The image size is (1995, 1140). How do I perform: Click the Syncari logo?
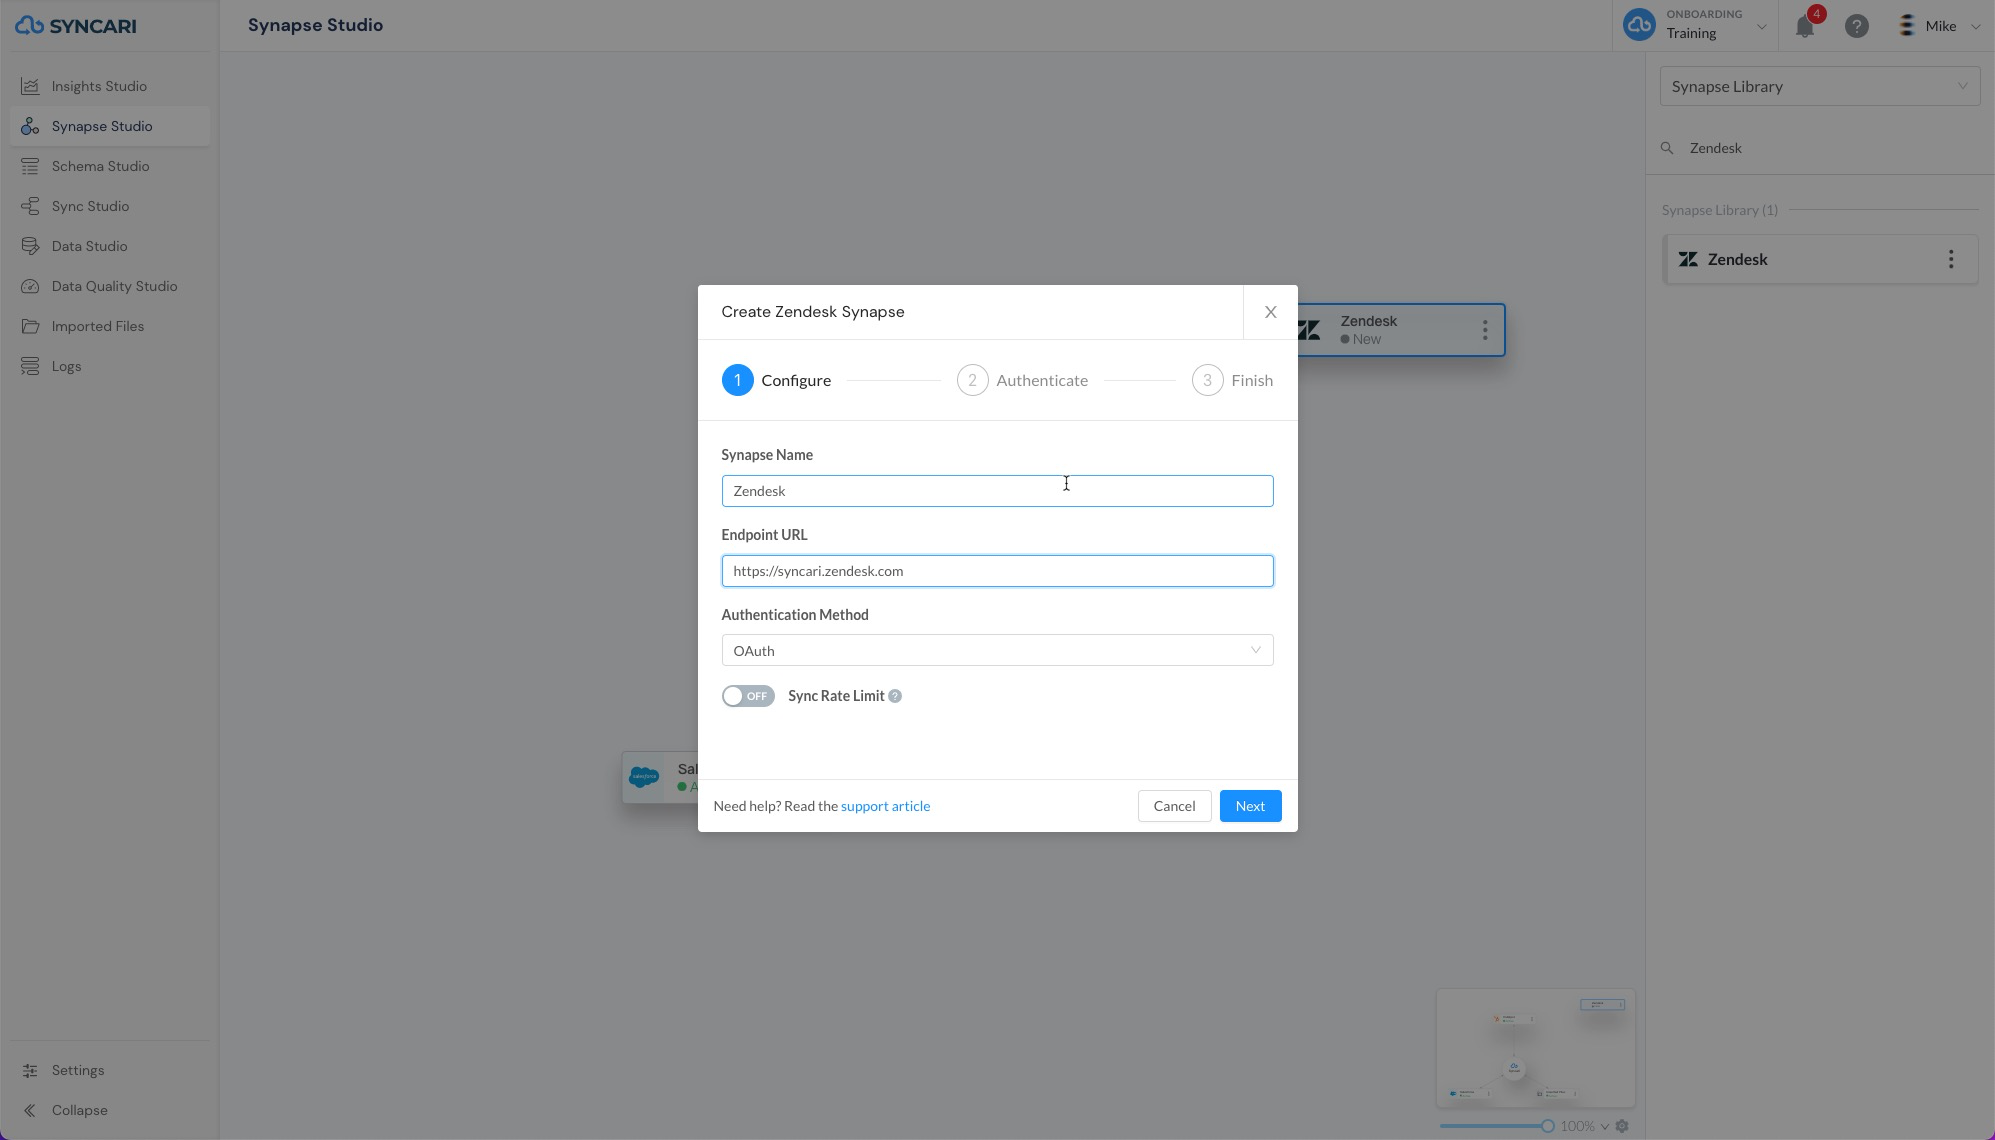[x=76, y=26]
